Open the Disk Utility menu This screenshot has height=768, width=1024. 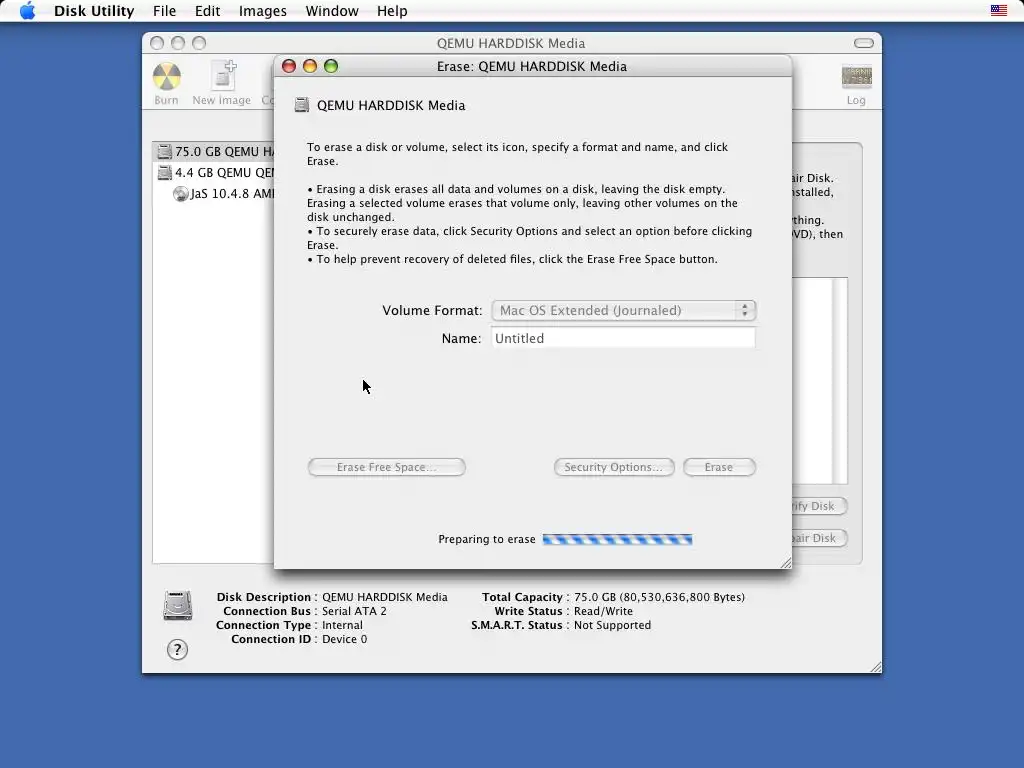pyautogui.click(x=94, y=10)
